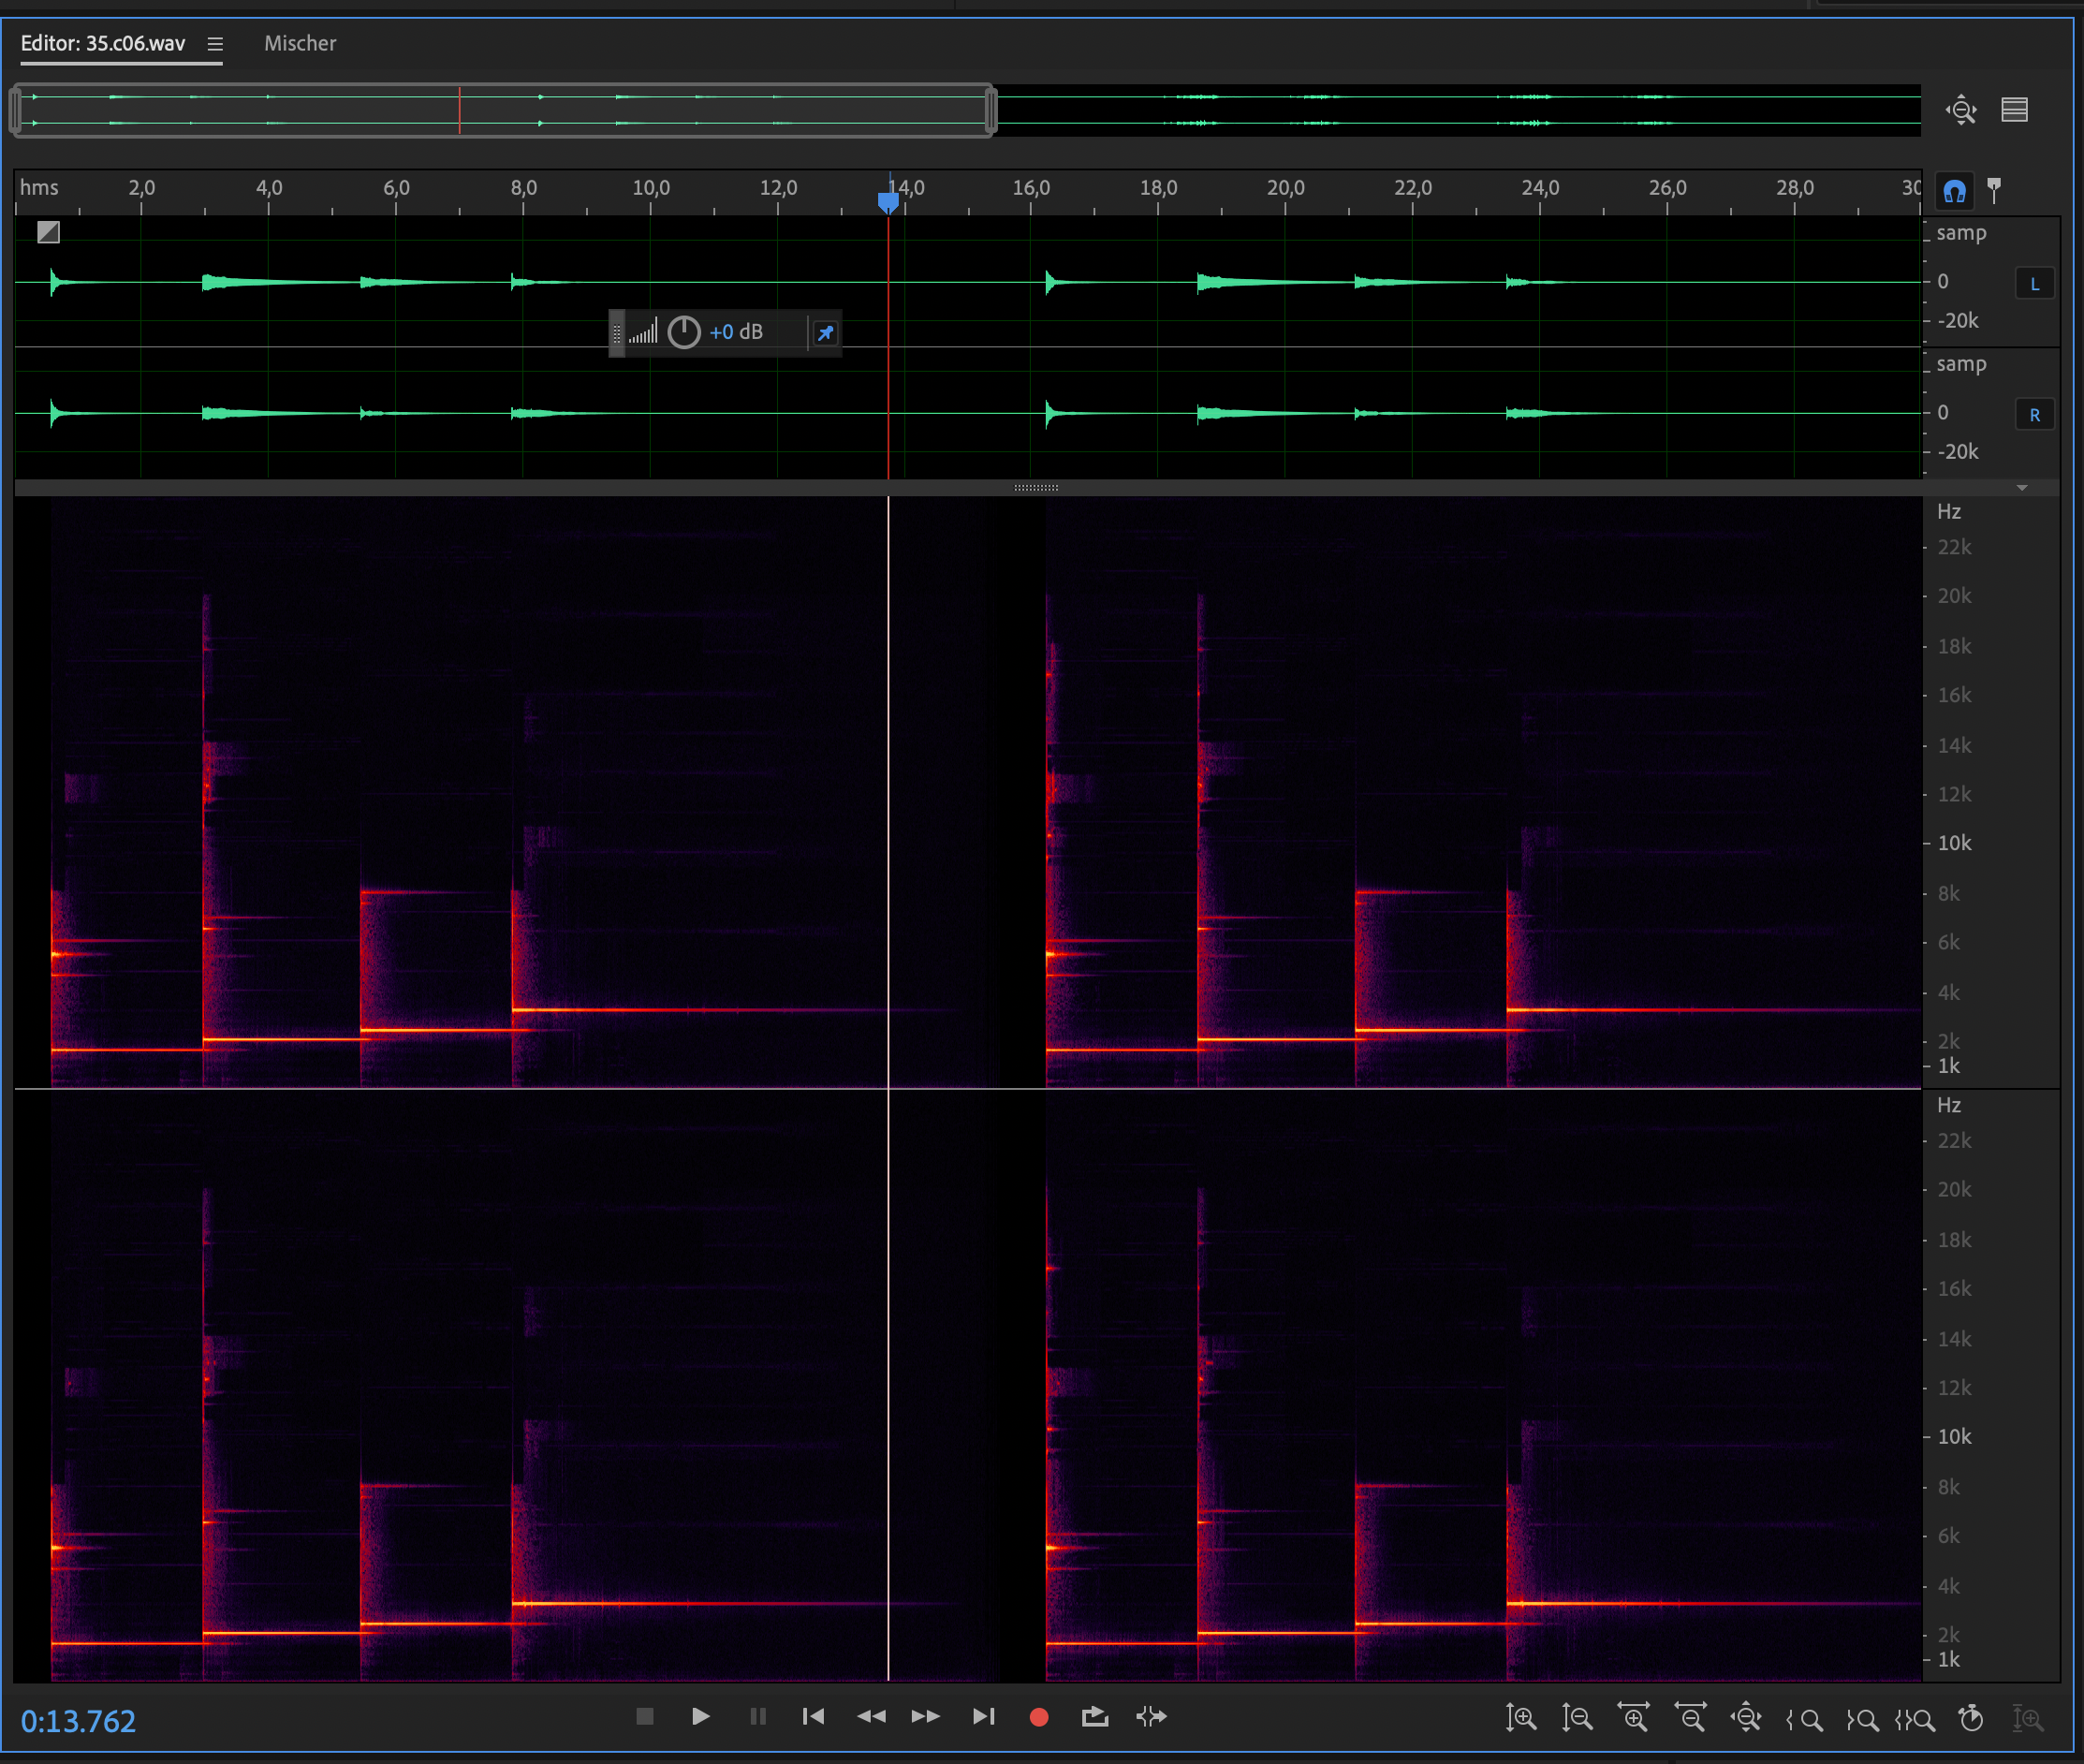
Task: Switch to the Mischer tab
Action: click(300, 44)
